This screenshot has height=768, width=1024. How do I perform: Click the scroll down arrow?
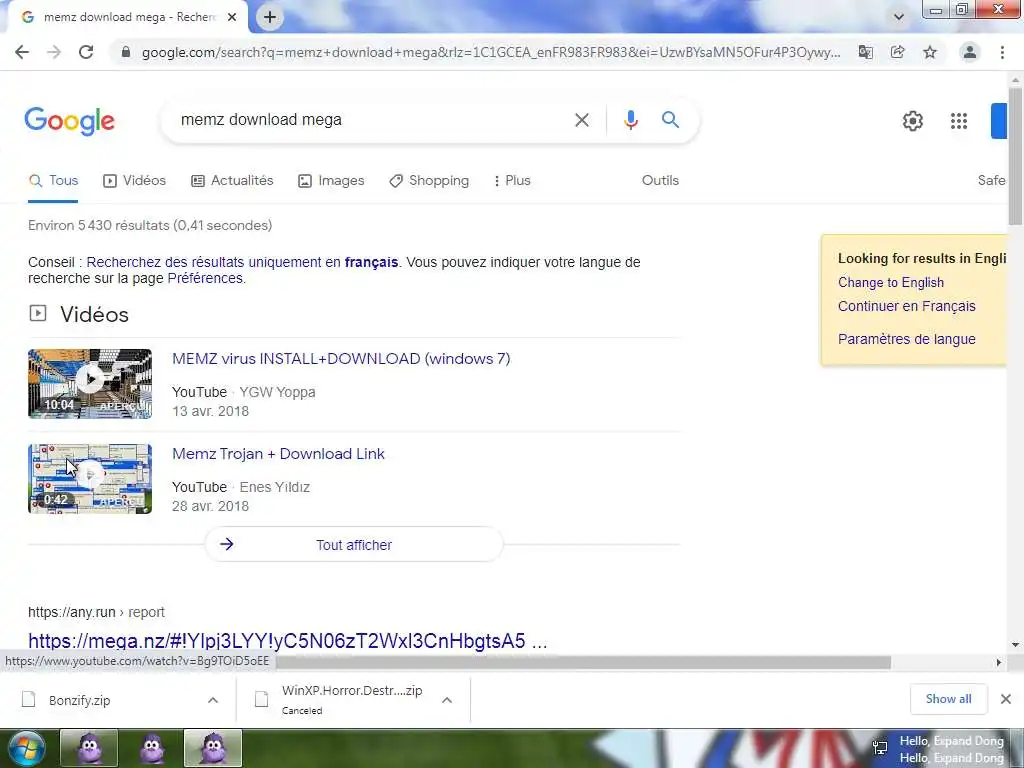[1016, 645]
